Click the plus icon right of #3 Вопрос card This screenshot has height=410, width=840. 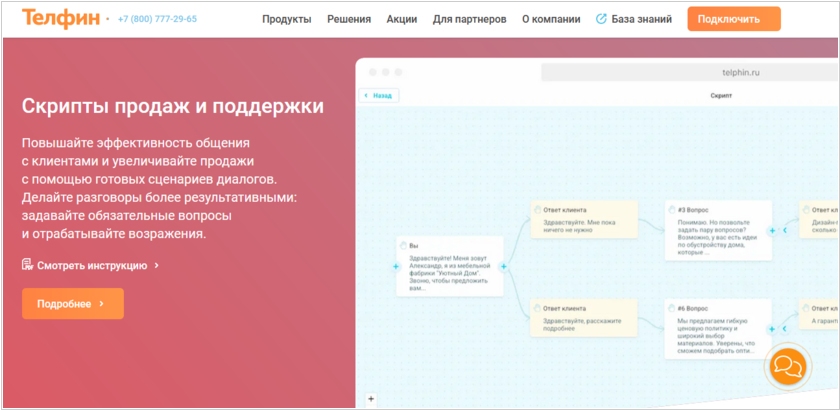click(x=772, y=231)
